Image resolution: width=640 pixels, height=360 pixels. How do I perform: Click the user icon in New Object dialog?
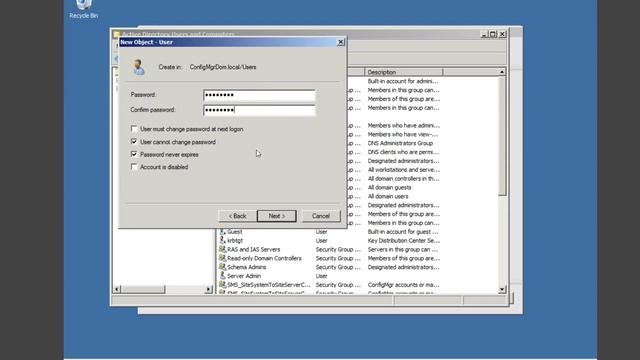138,67
